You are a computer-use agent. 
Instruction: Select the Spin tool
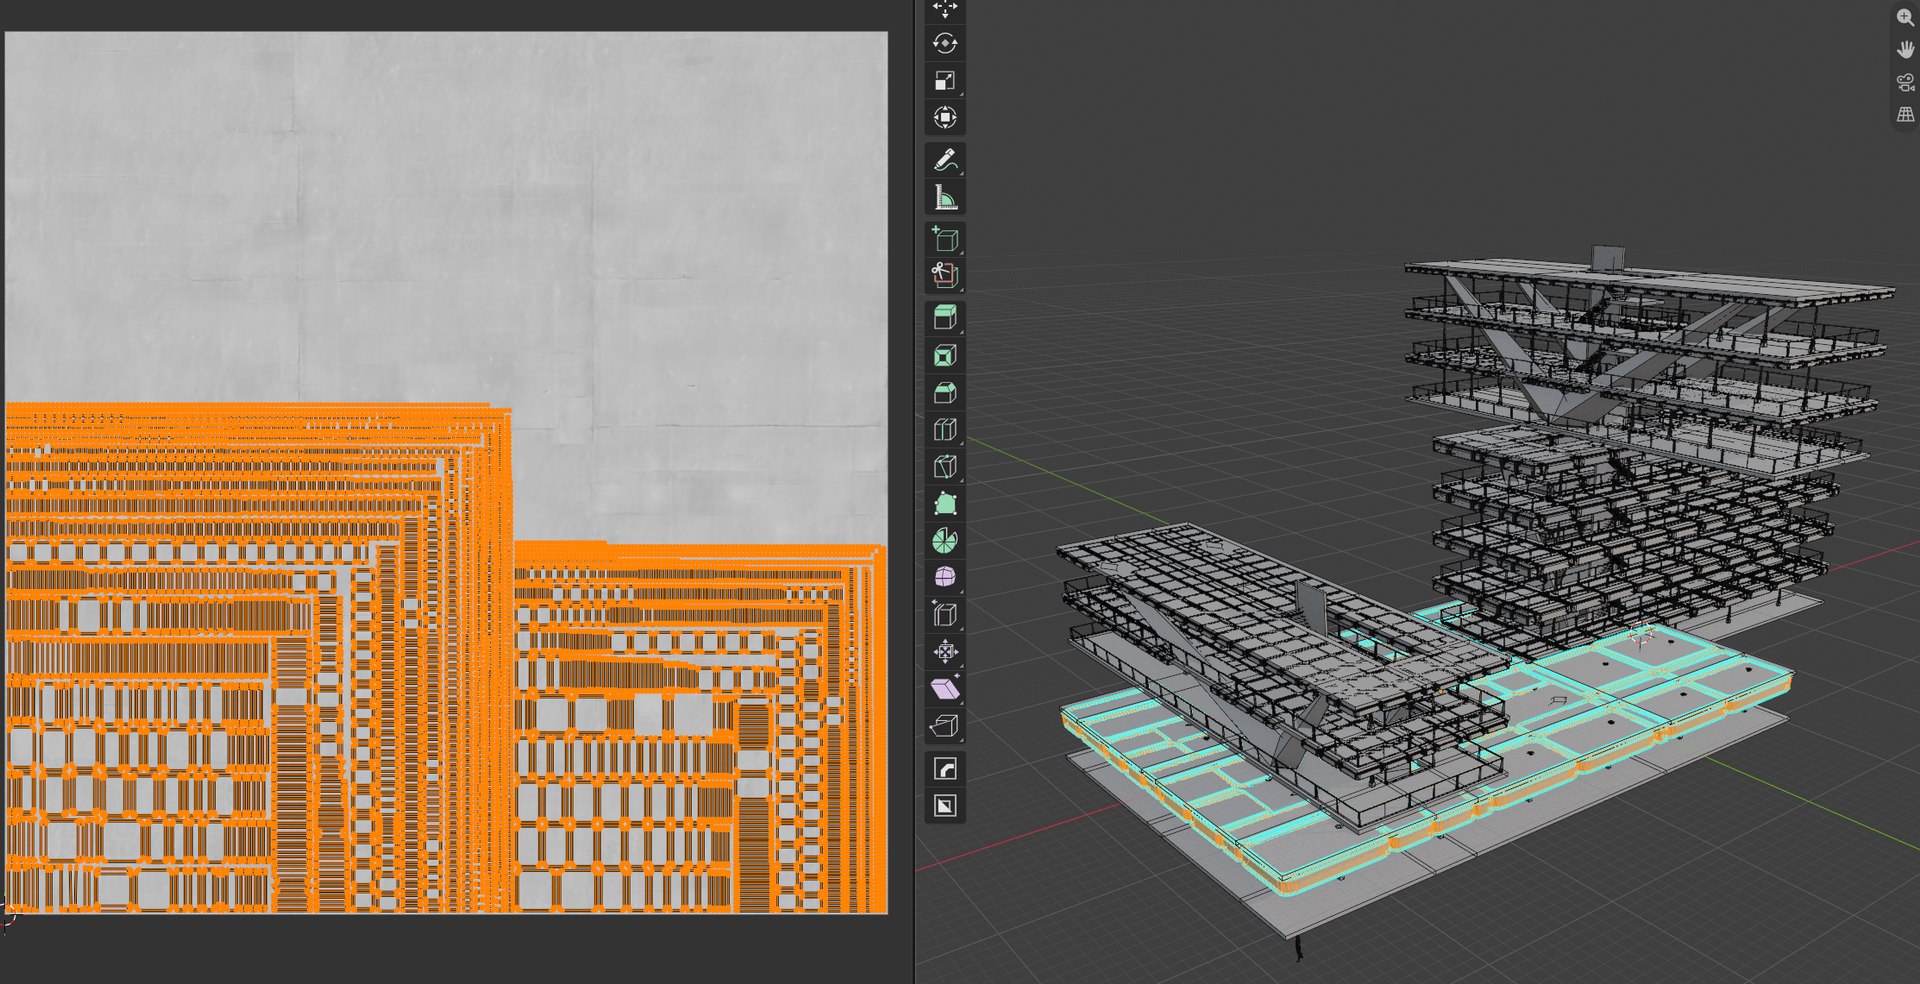[x=945, y=540]
